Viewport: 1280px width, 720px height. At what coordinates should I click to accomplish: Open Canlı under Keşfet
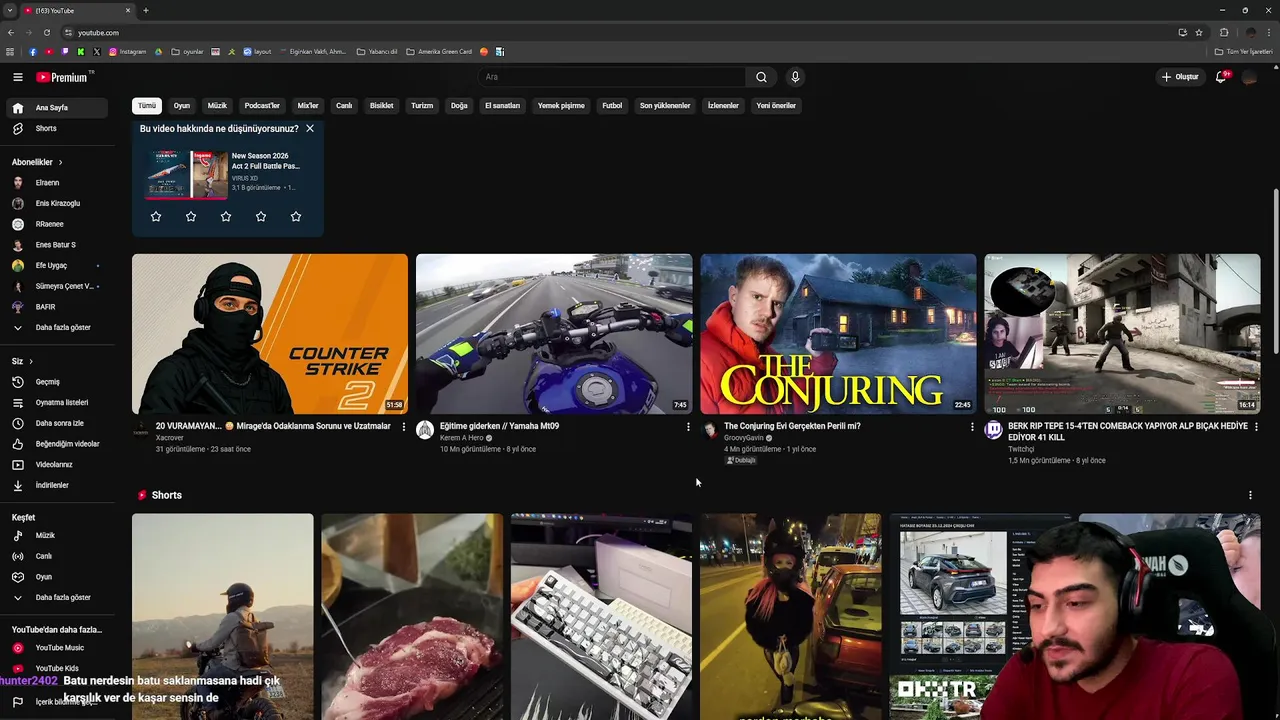click(55, 556)
